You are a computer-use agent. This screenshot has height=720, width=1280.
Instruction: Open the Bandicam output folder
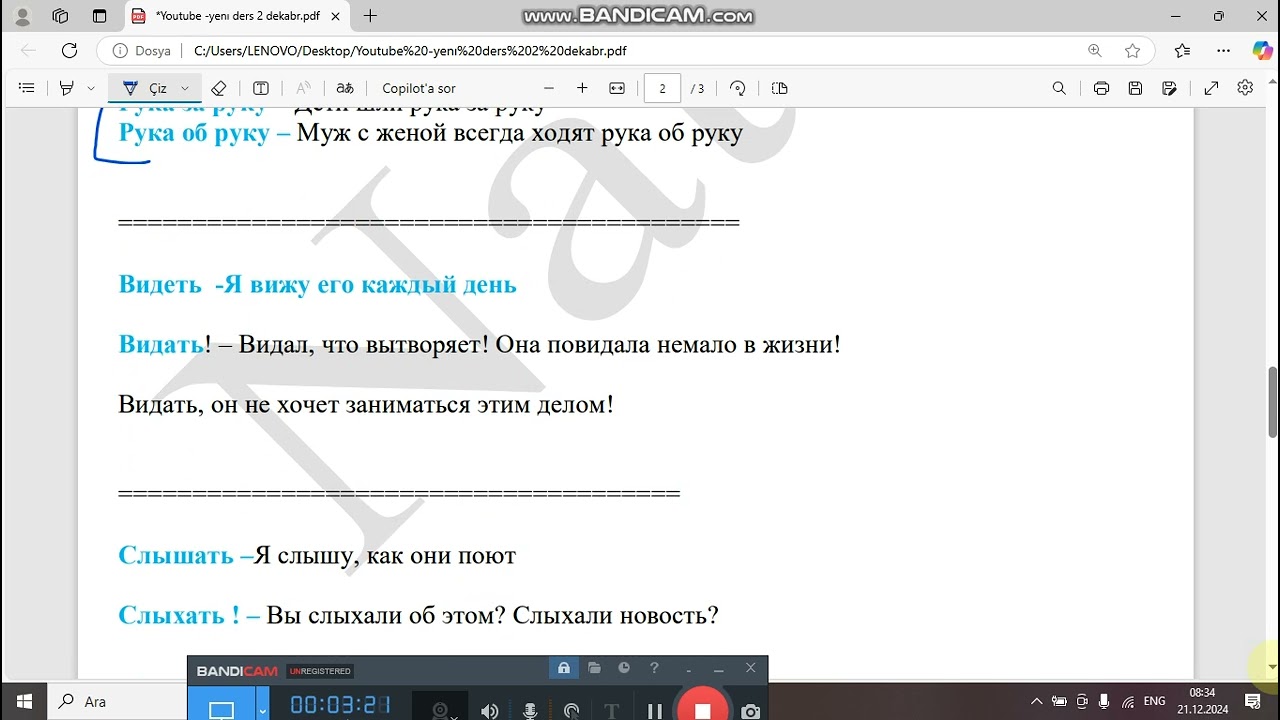594,668
